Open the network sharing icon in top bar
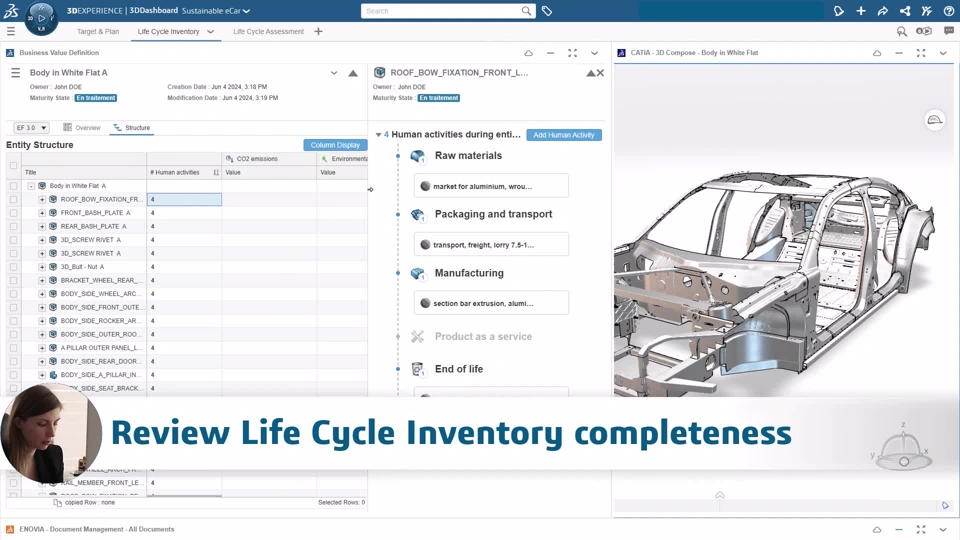960x540 pixels. (x=905, y=11)
